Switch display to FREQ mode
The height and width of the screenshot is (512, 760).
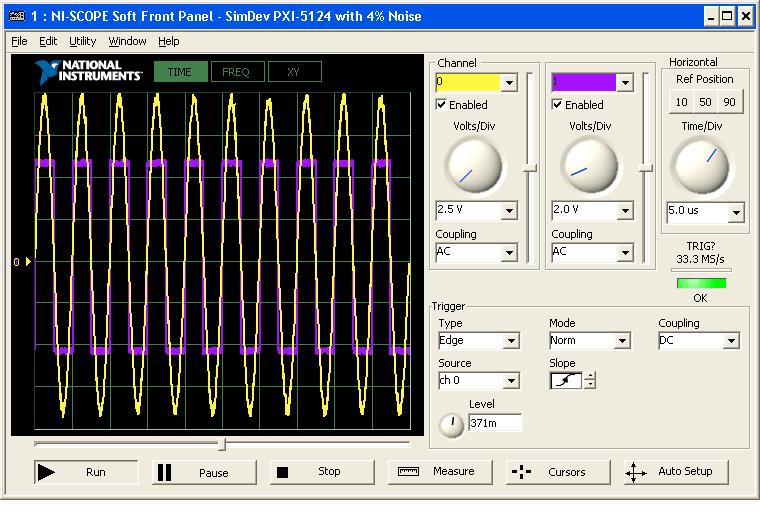[236, 72]
